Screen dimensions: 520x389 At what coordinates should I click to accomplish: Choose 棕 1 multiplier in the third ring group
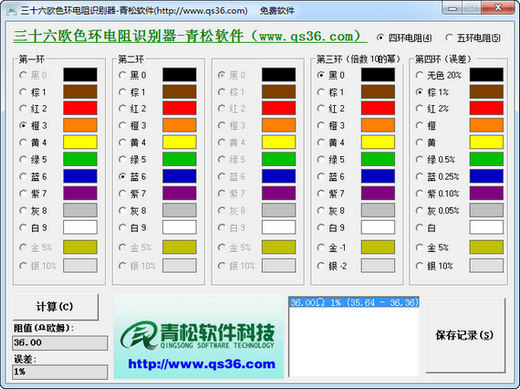pos(331,92)
